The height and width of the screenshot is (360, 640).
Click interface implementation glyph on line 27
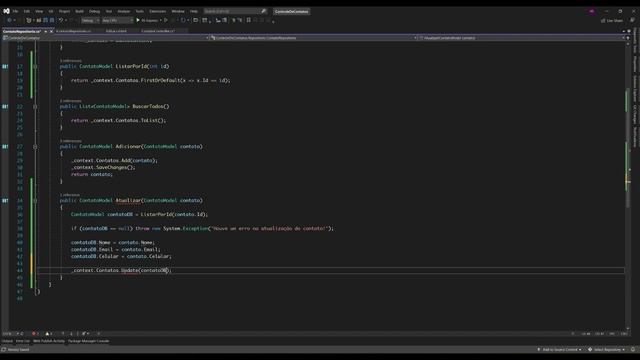click(x=5, y=147)
